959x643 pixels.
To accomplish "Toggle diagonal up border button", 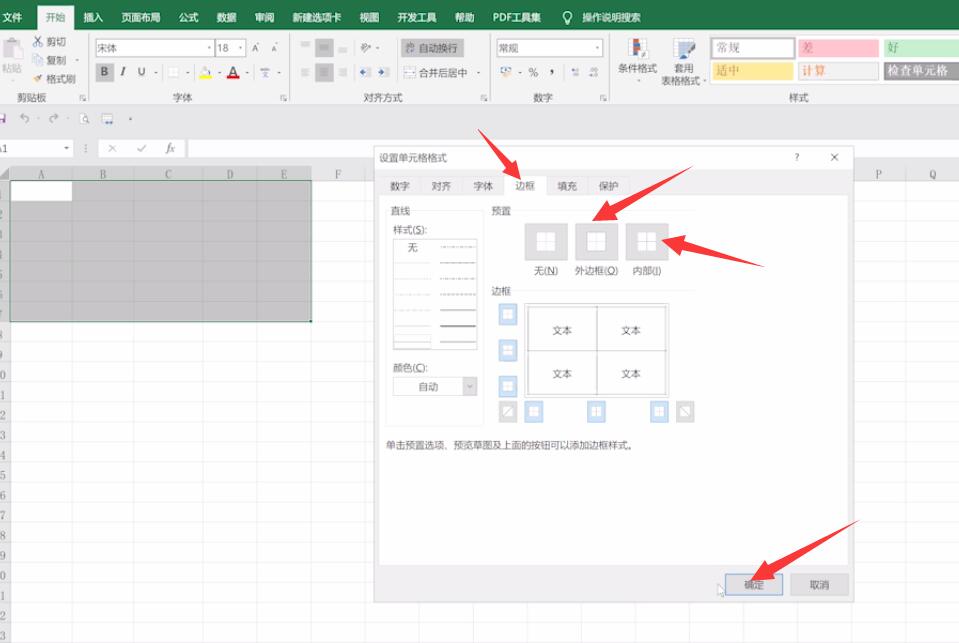I will (508, 412).
